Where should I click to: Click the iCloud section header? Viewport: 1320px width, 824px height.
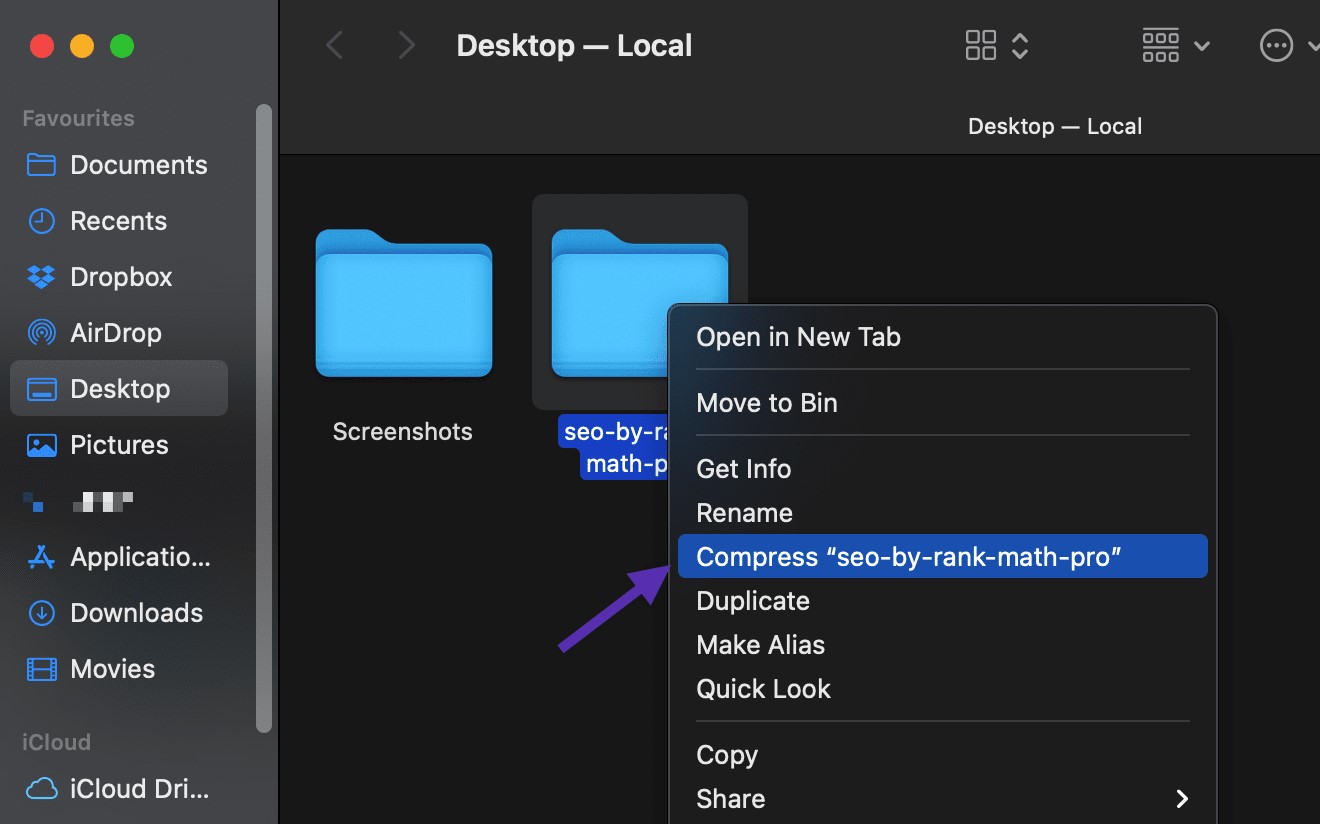point(57,742)
